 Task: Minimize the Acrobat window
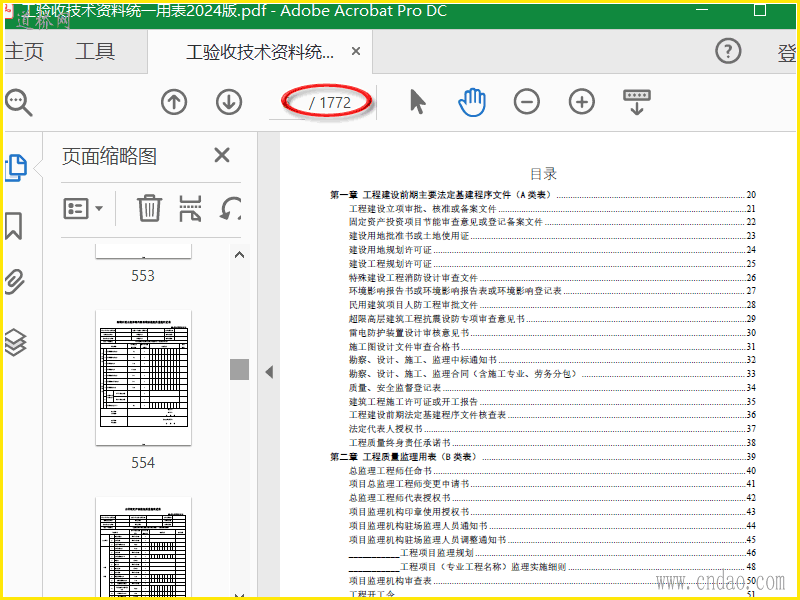click(702, 10)
